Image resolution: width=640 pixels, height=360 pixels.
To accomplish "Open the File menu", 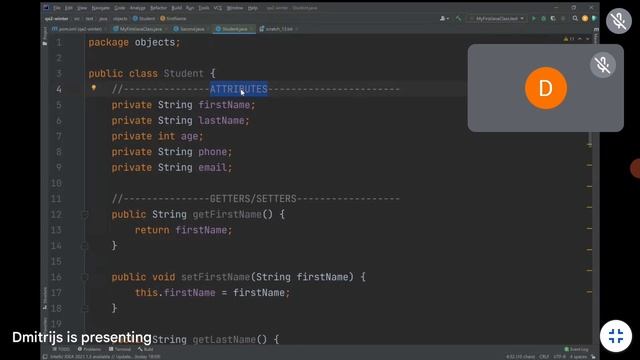I will [57, 8].
